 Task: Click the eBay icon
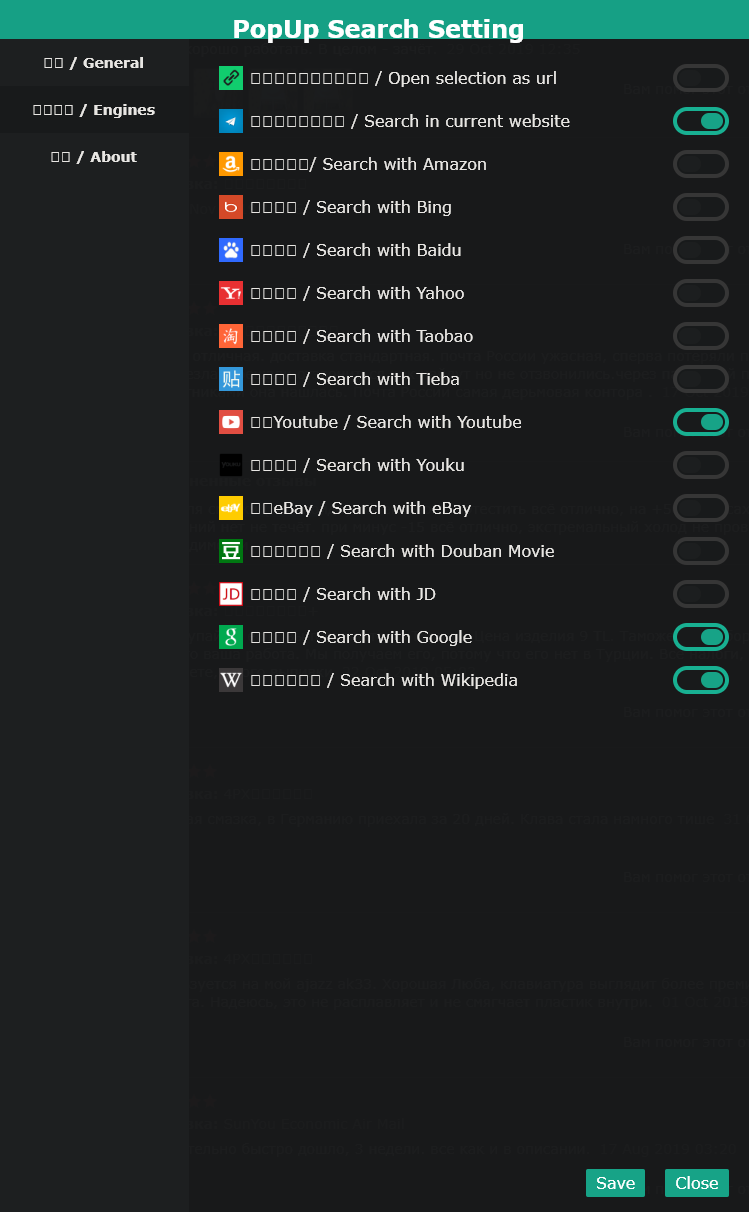tap(231, 508)
